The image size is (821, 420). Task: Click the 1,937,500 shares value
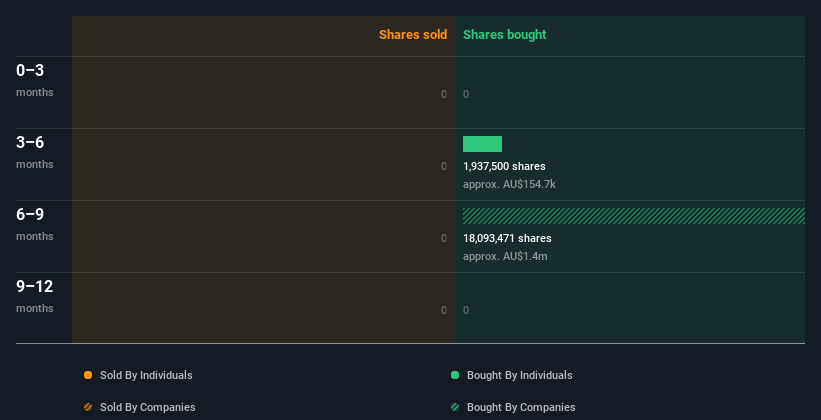click(504, 166)
